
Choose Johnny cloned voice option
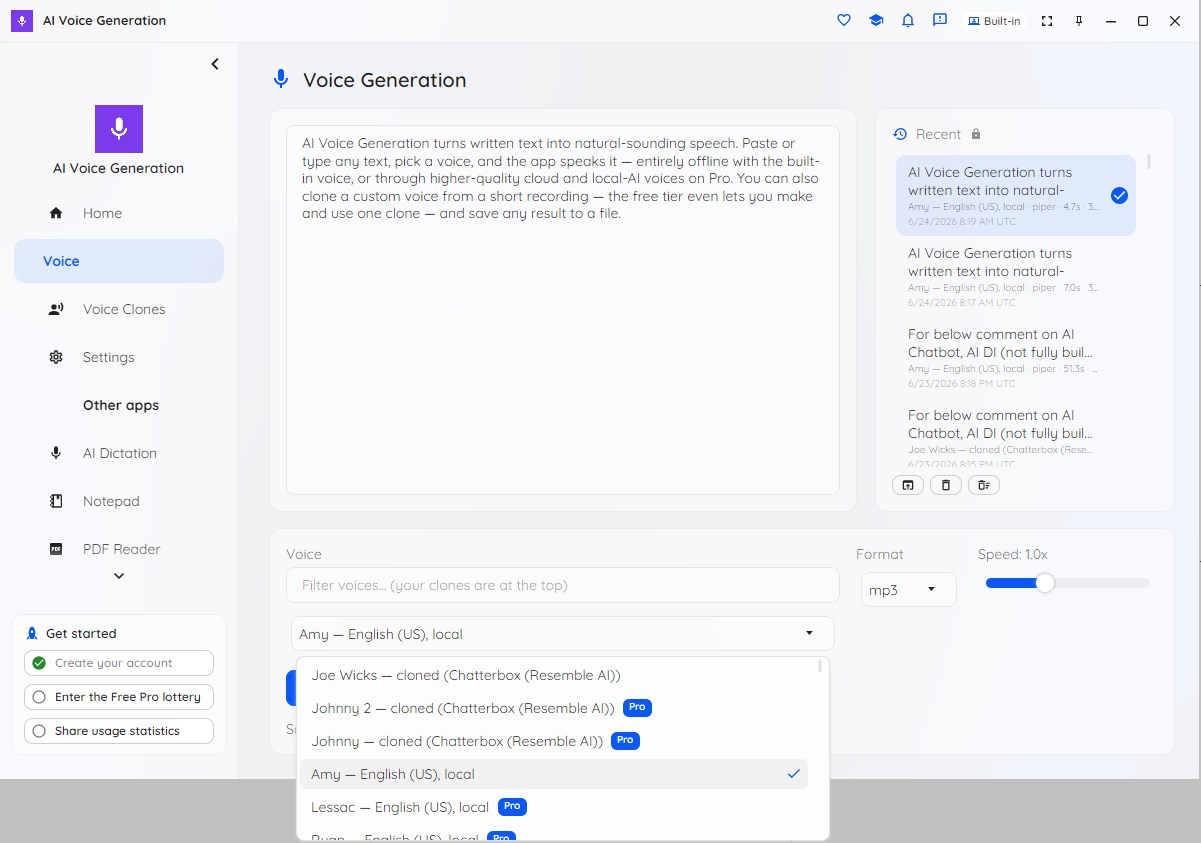coord(555,741)
